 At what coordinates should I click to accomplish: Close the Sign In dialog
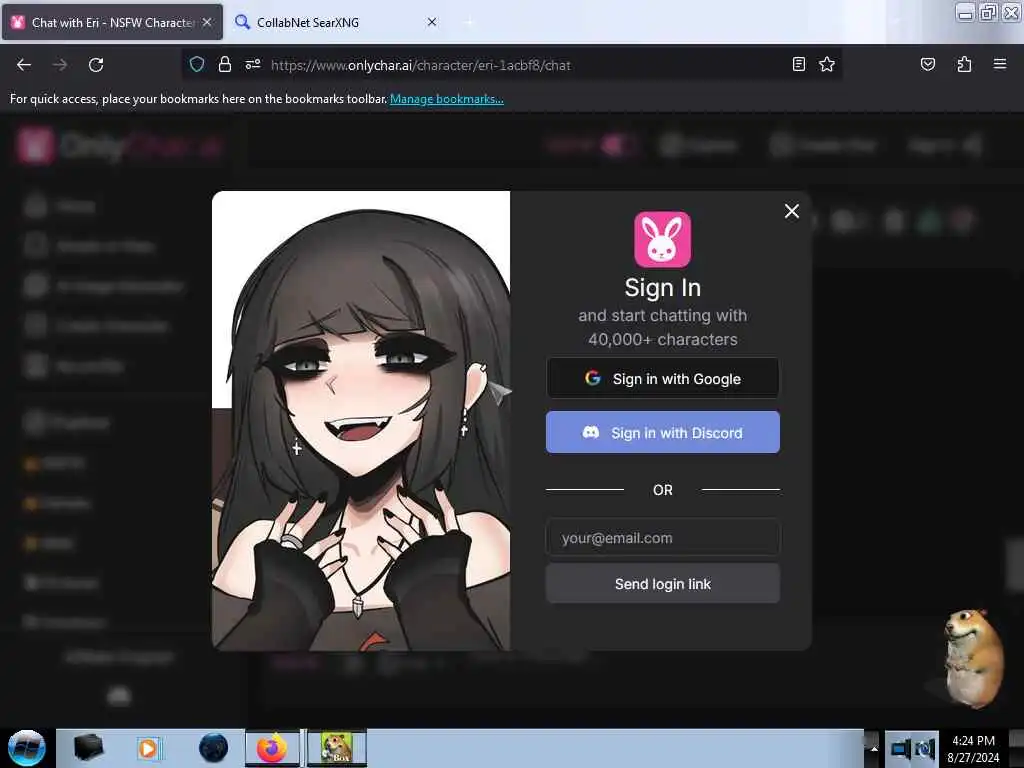point(792,211)
